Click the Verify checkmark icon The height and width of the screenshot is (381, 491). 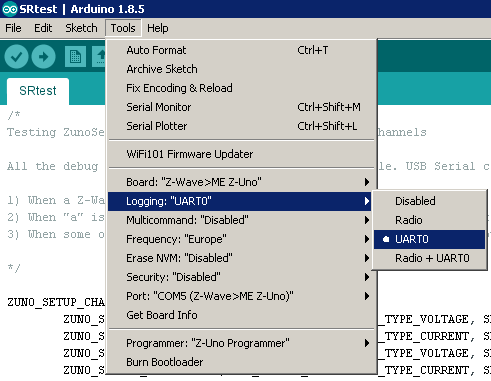[16, 57]
